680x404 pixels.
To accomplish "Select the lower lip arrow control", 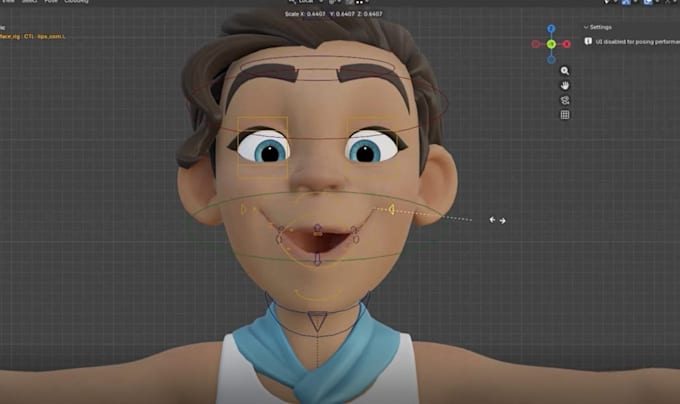I will [x=317, y=259].
